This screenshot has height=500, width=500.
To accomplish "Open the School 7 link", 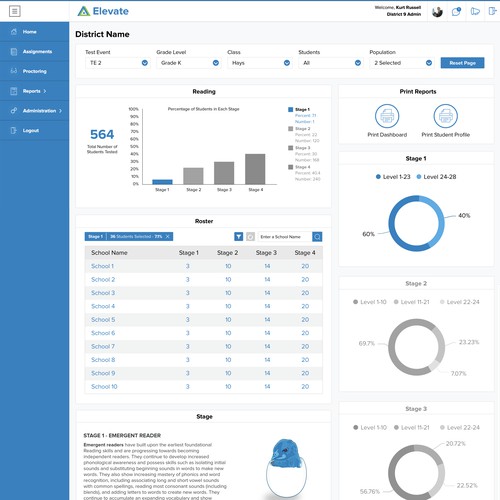I will click(103, 346).
